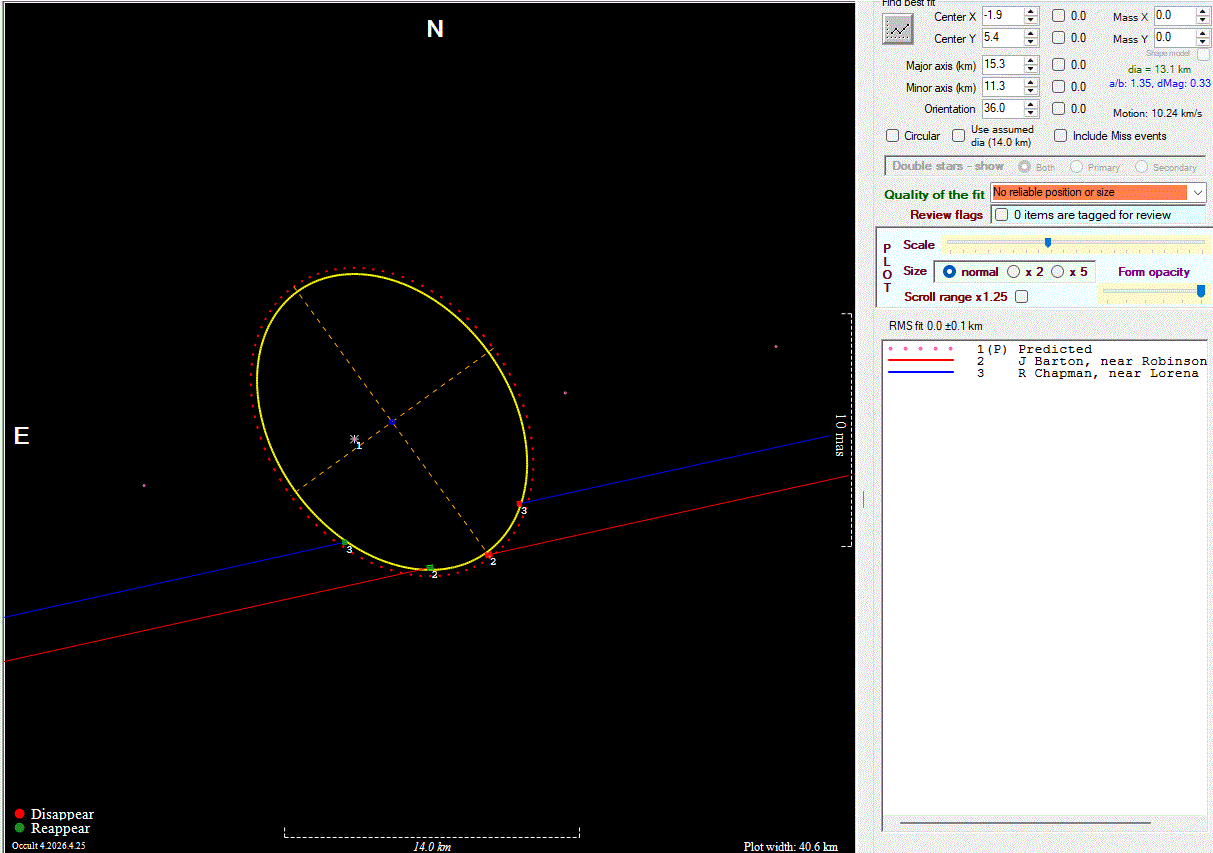Click the red disappear marker on chord 2
Image resolution: width=1213 pixels, height=853 pixels.
(488, 553)
